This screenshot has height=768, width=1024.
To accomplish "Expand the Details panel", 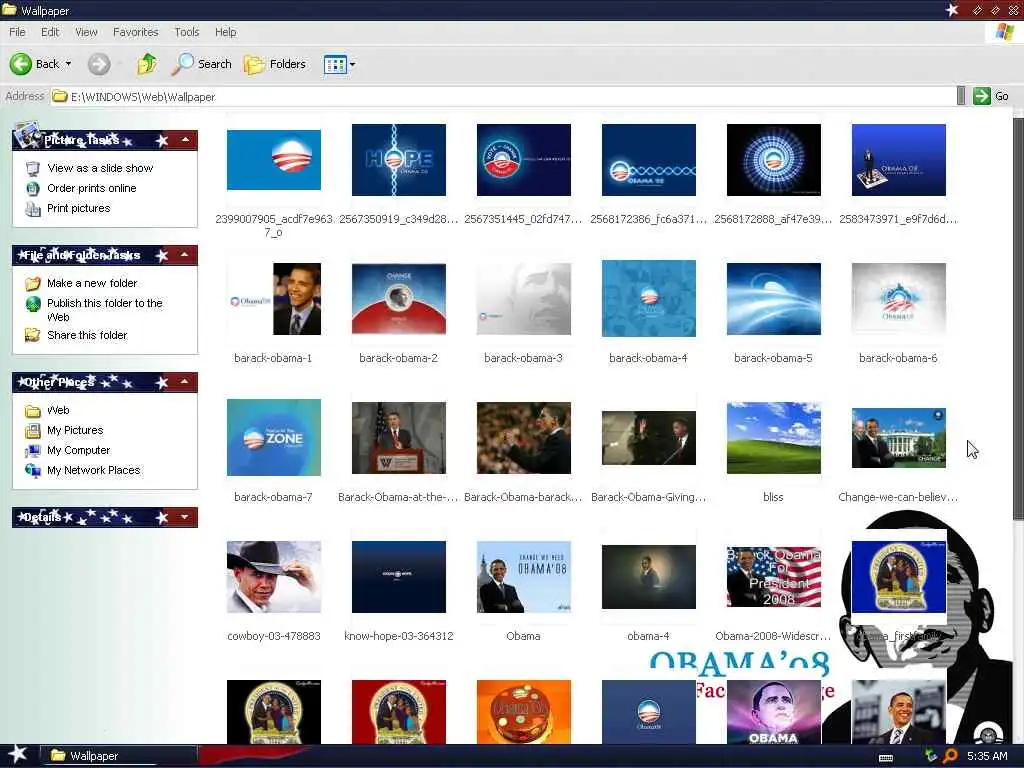I will [185, 517].
